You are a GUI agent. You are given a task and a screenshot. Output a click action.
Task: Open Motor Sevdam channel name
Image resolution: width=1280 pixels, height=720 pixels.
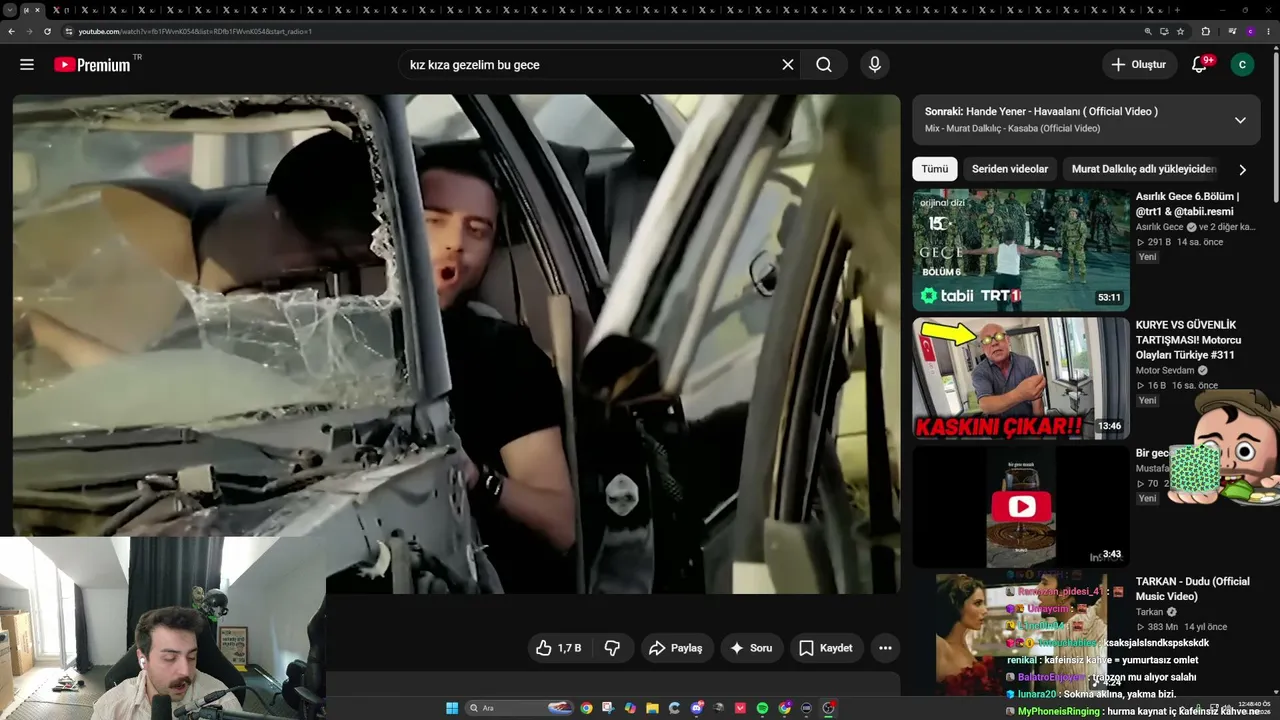tap(1165, 370)
